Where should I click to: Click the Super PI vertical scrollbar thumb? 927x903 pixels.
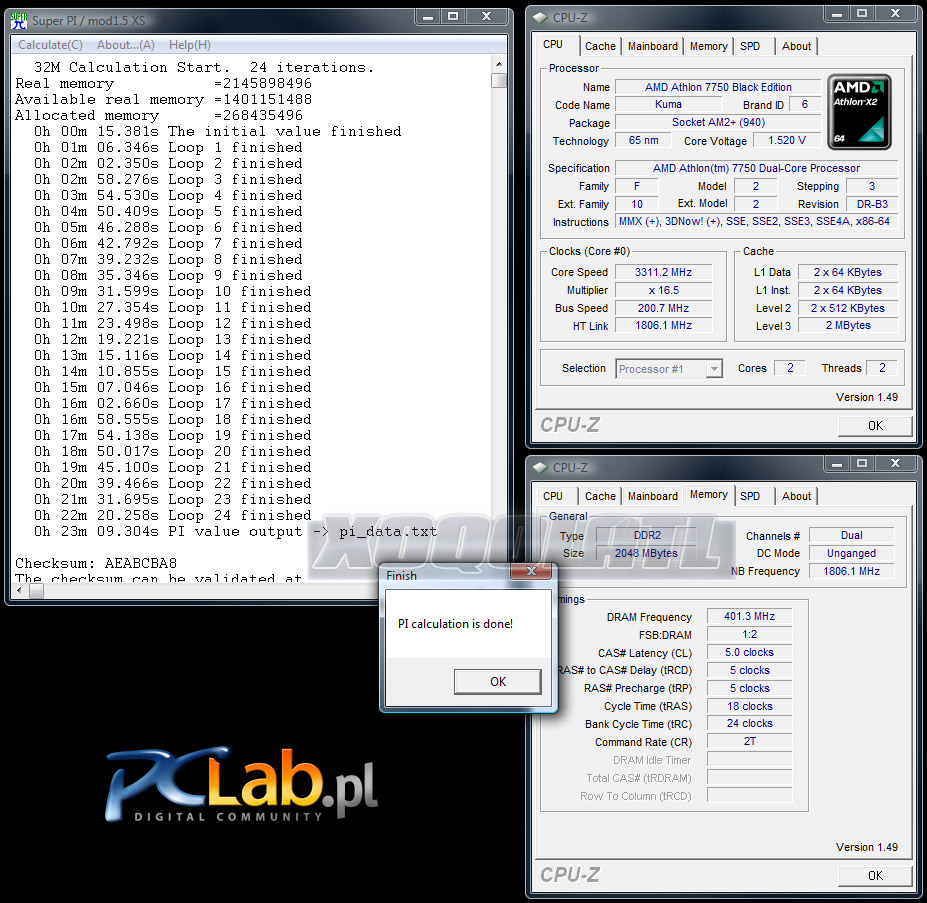click(x=498, y=80)
